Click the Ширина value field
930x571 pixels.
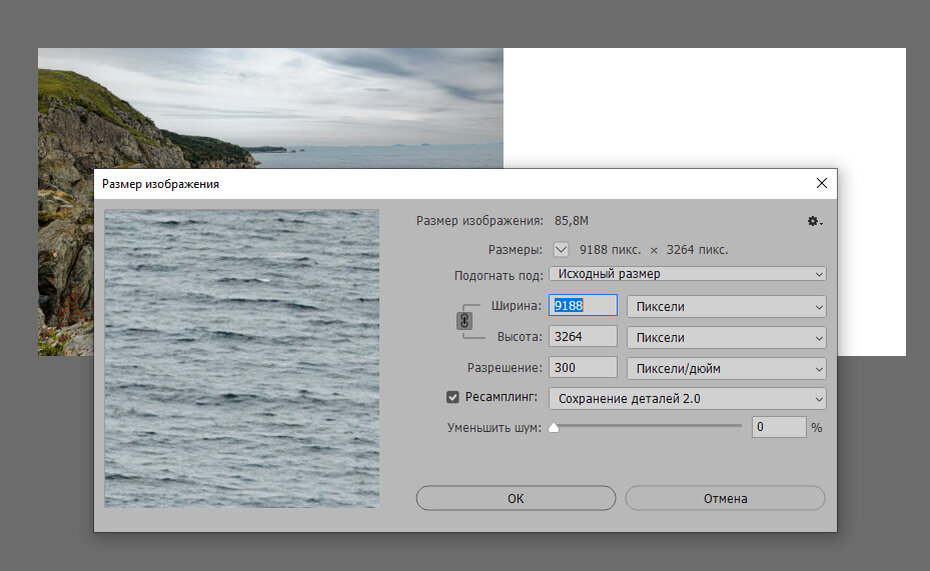tap(583, 305)
